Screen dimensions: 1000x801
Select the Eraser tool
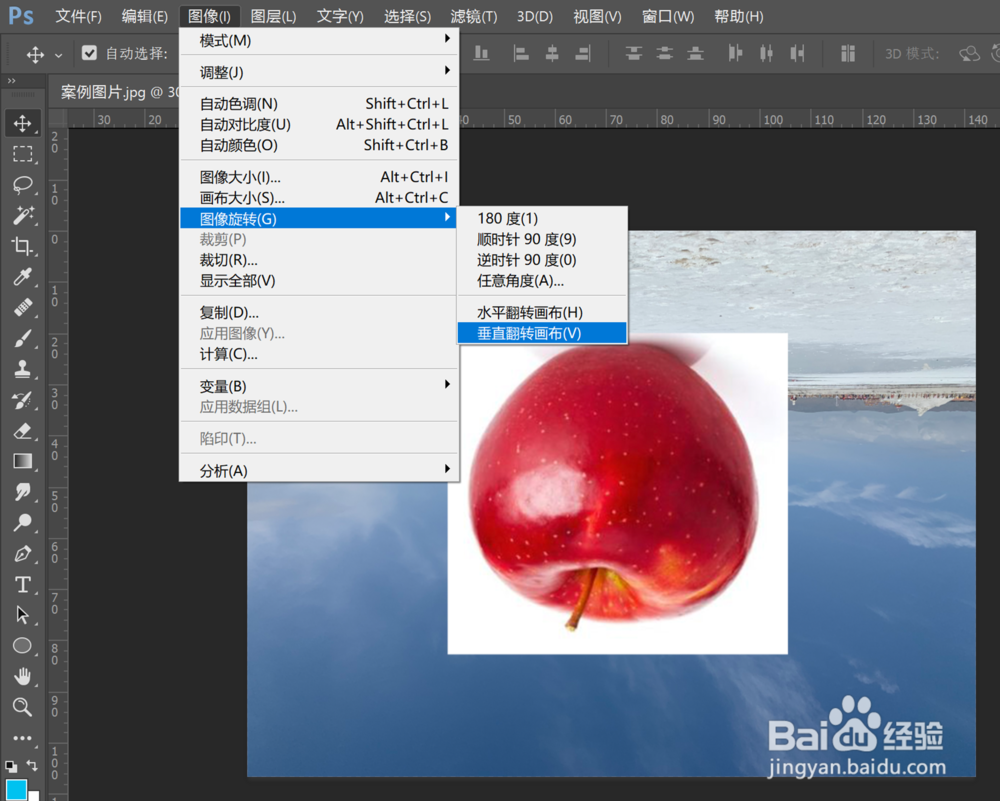click(23, 430)
